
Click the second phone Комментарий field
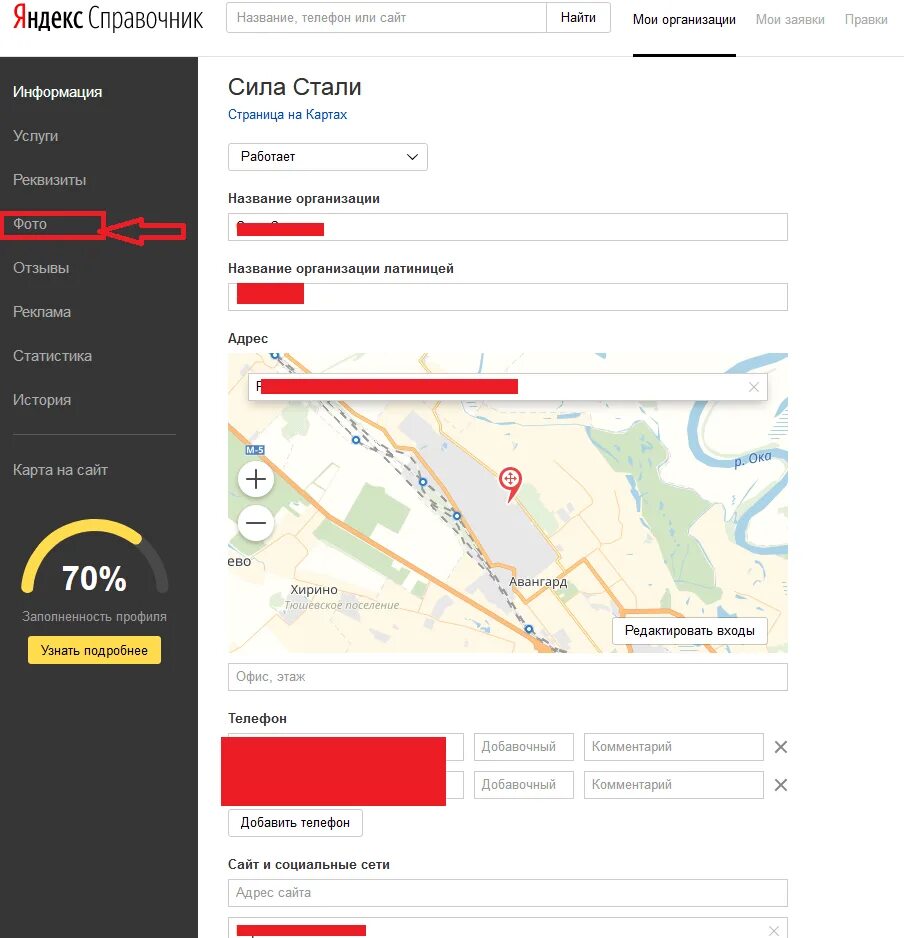pos(674,785)
